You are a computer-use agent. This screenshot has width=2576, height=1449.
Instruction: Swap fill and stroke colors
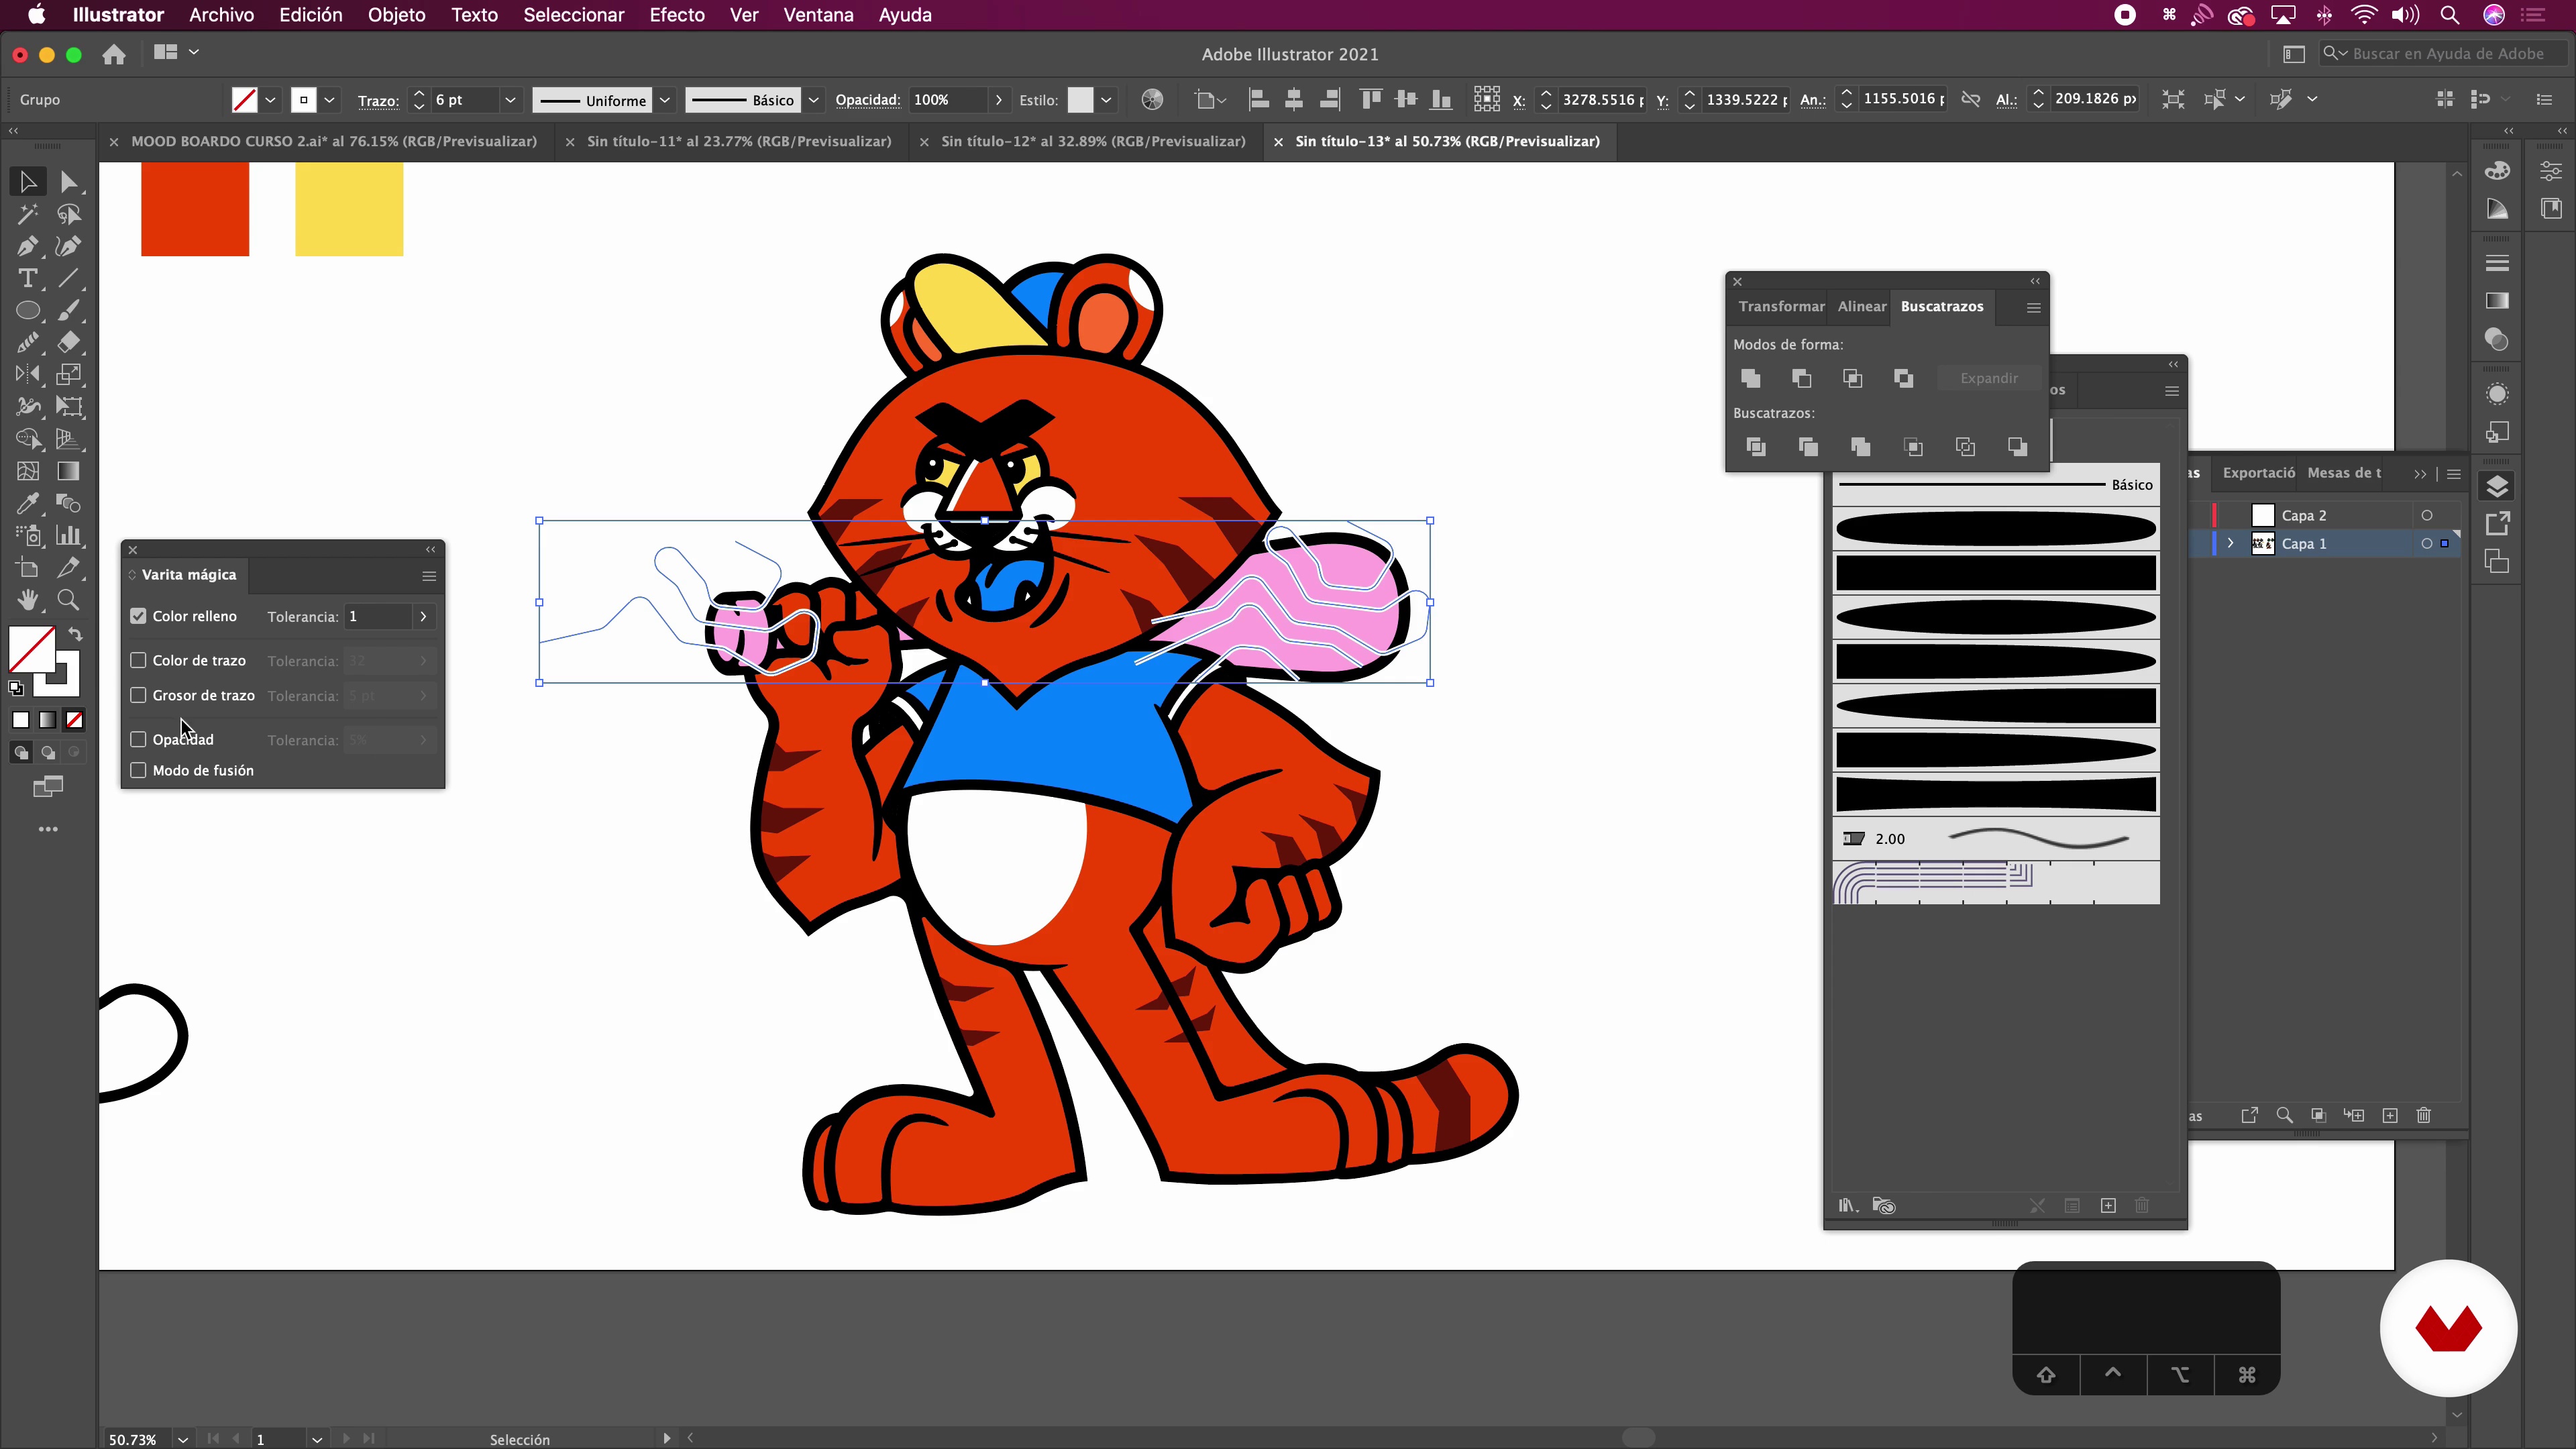click(76, 634)
